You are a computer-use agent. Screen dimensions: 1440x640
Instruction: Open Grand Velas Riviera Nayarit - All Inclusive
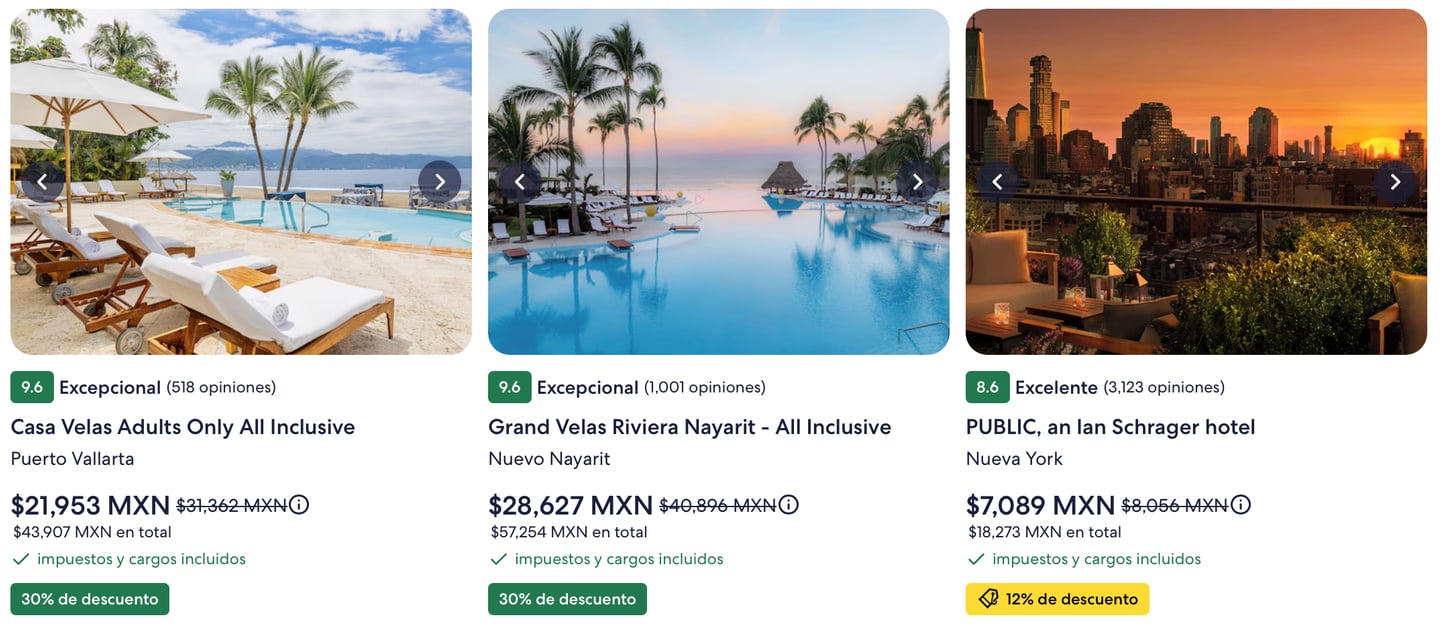pos(689,427)
